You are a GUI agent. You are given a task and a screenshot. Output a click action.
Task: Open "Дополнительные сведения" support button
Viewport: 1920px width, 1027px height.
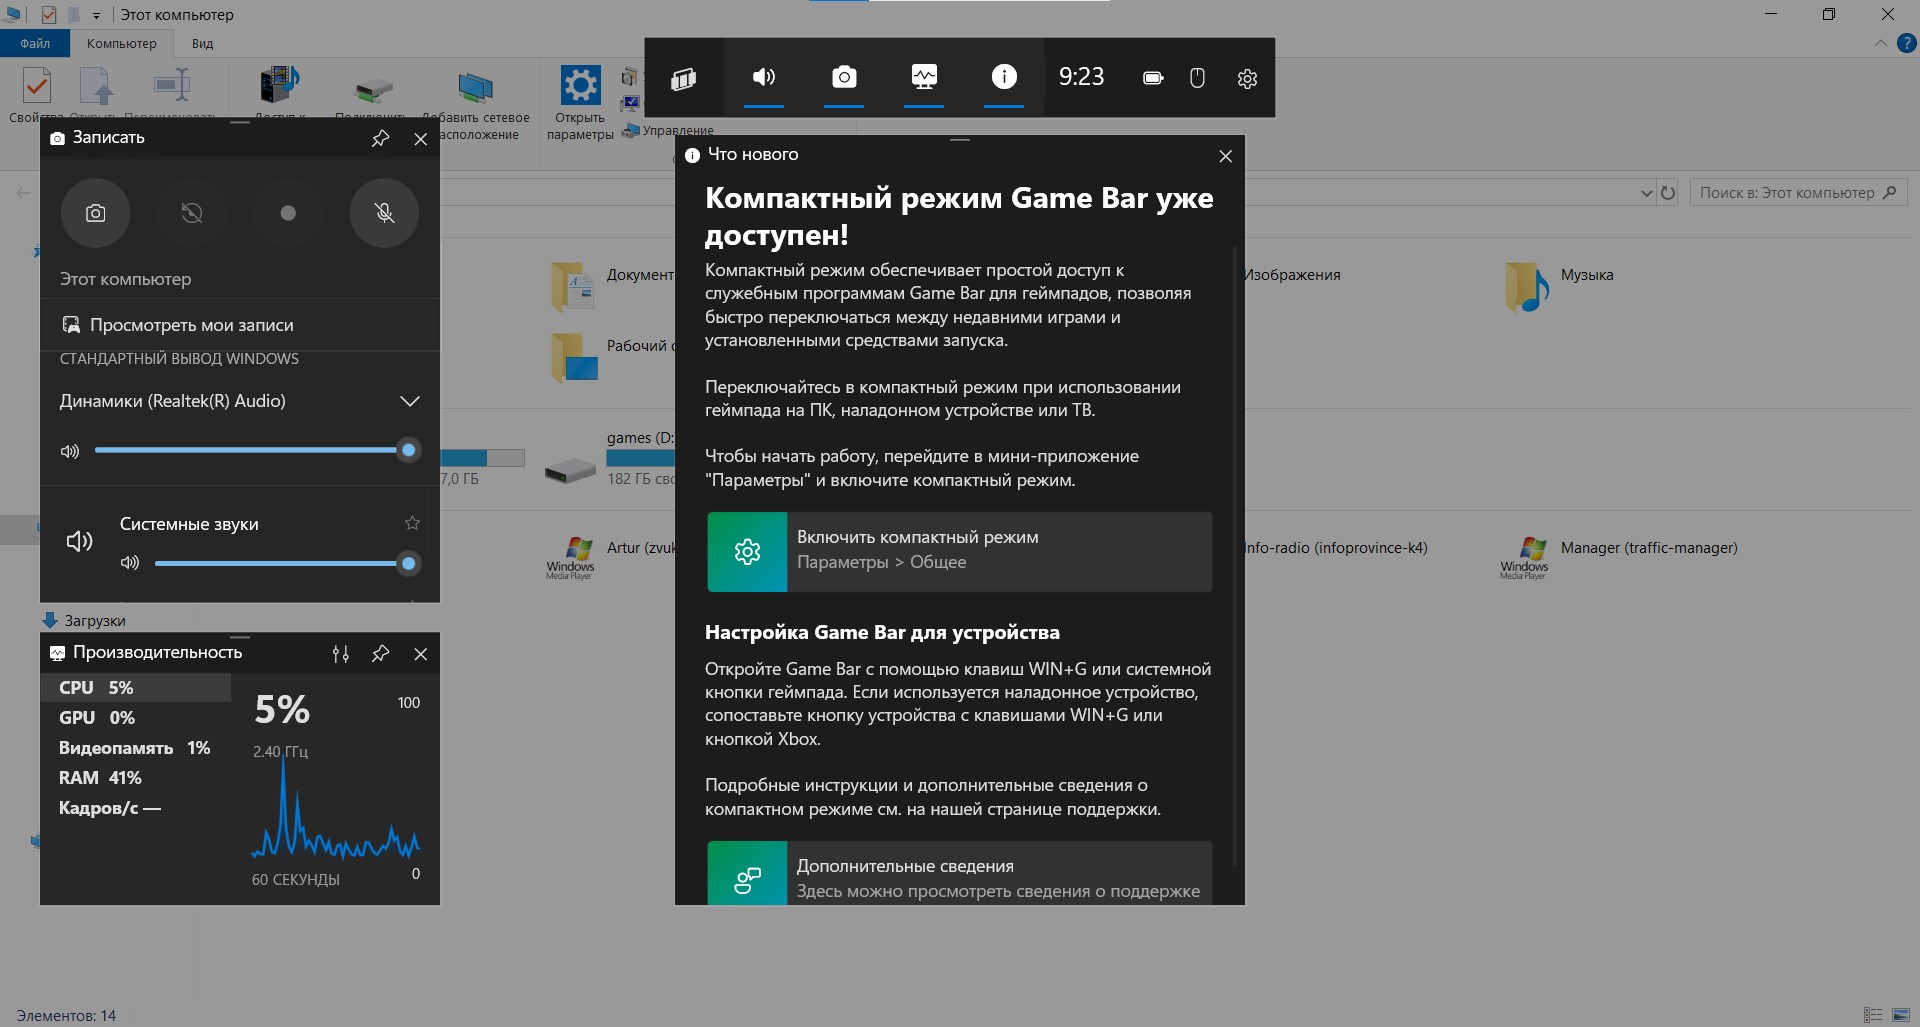click(x=960, y=873)
